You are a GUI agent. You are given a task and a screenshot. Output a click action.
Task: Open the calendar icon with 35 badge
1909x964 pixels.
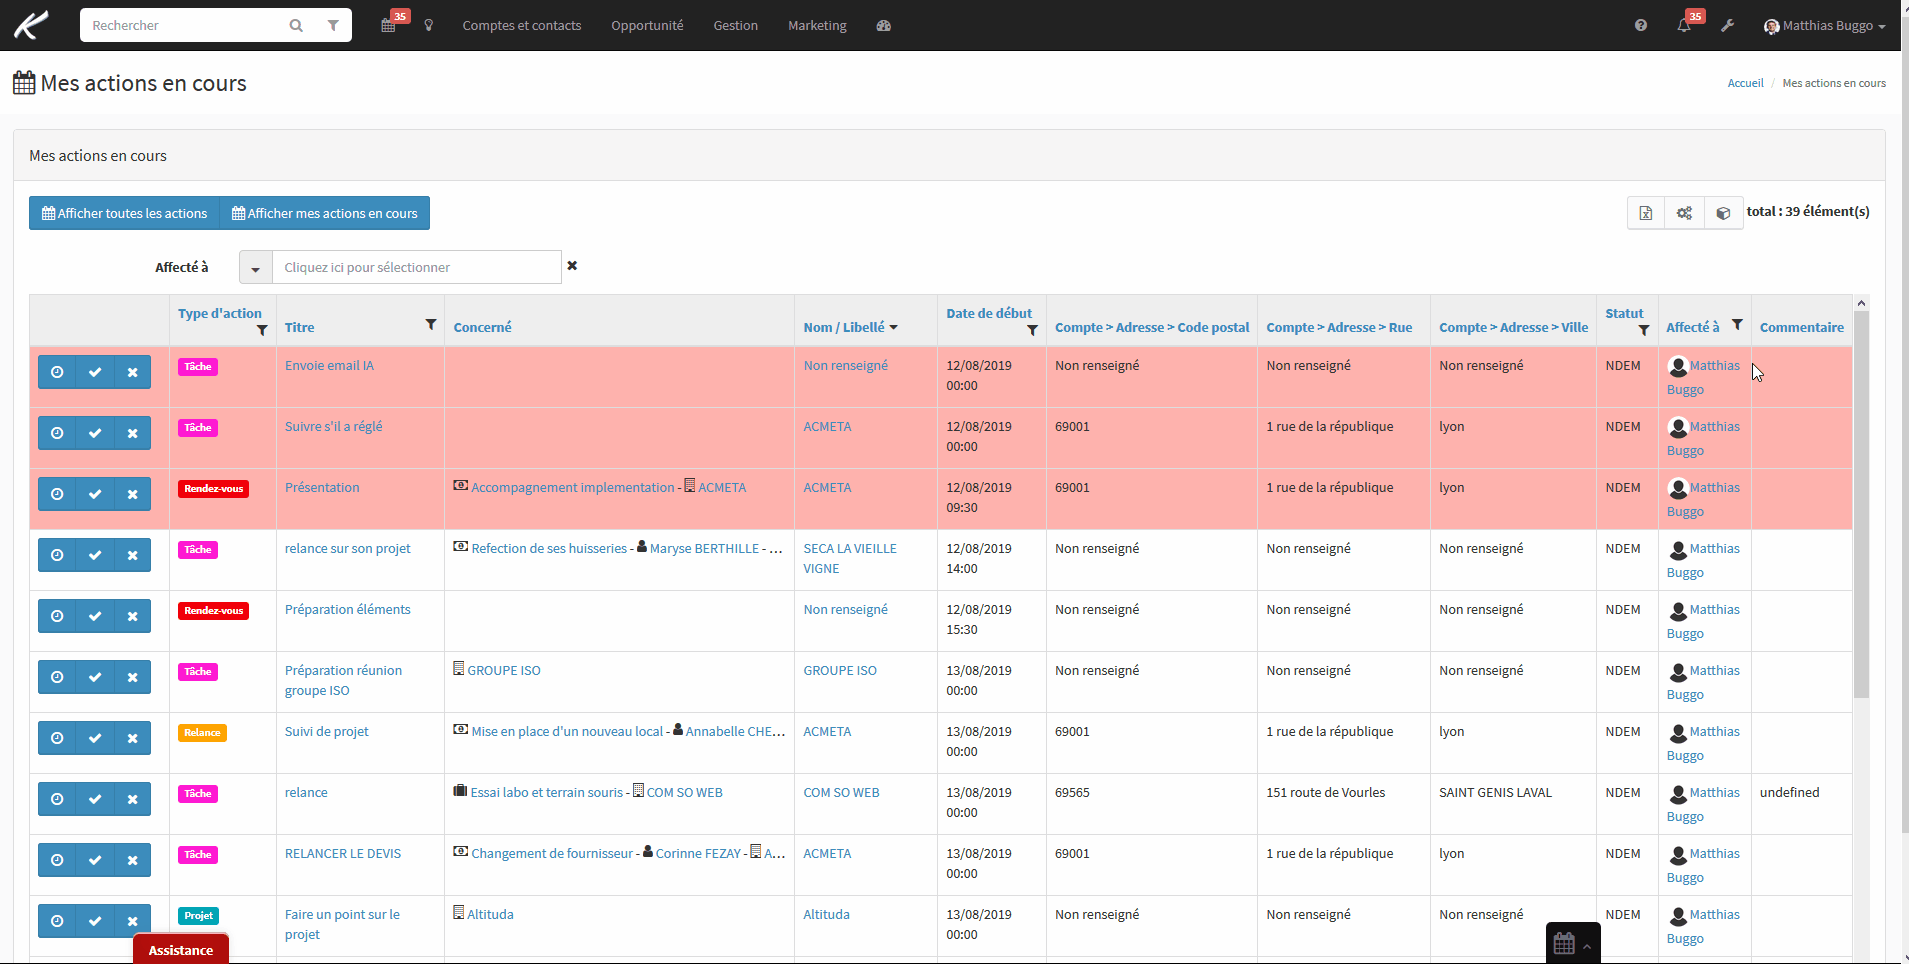click(389, 25)
